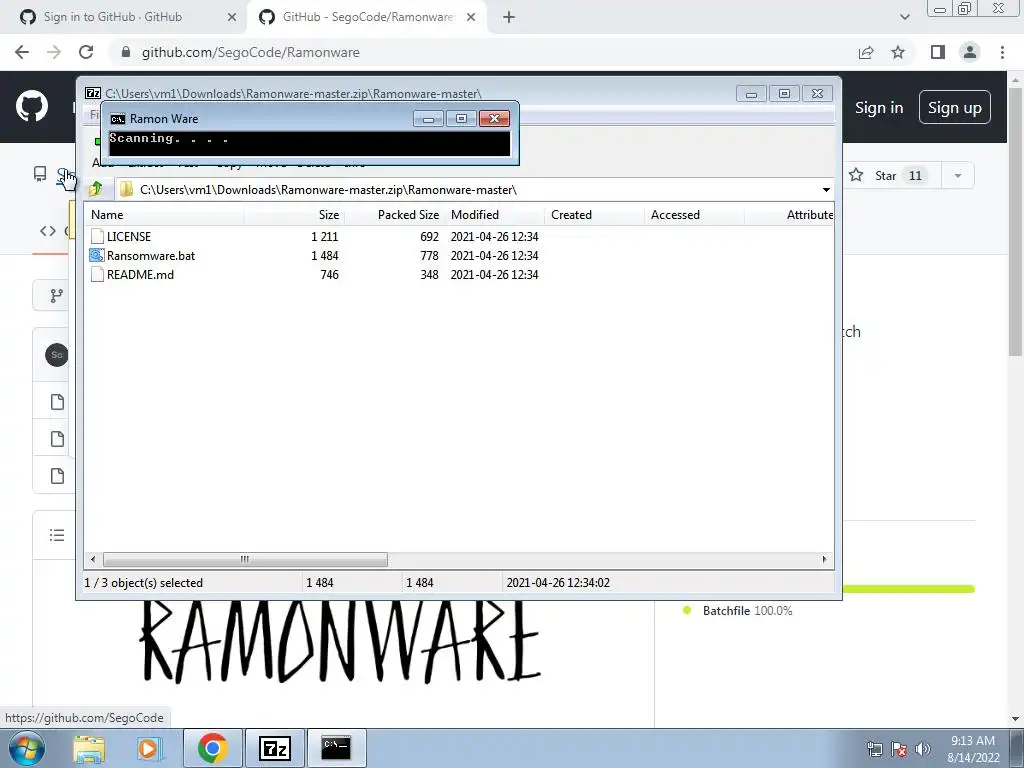
Task: Click the 7-Zip scrollbar right arrow
Action: (824, 559)
